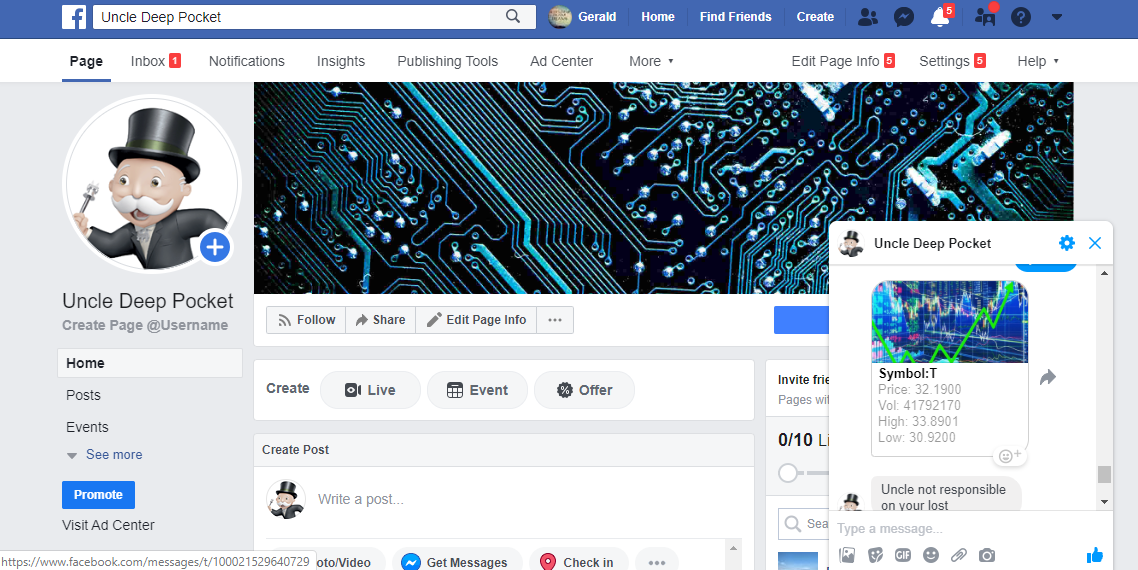Click Create in top blue bar
This screenshot has width=1138, height=570.
click(815, 17)
